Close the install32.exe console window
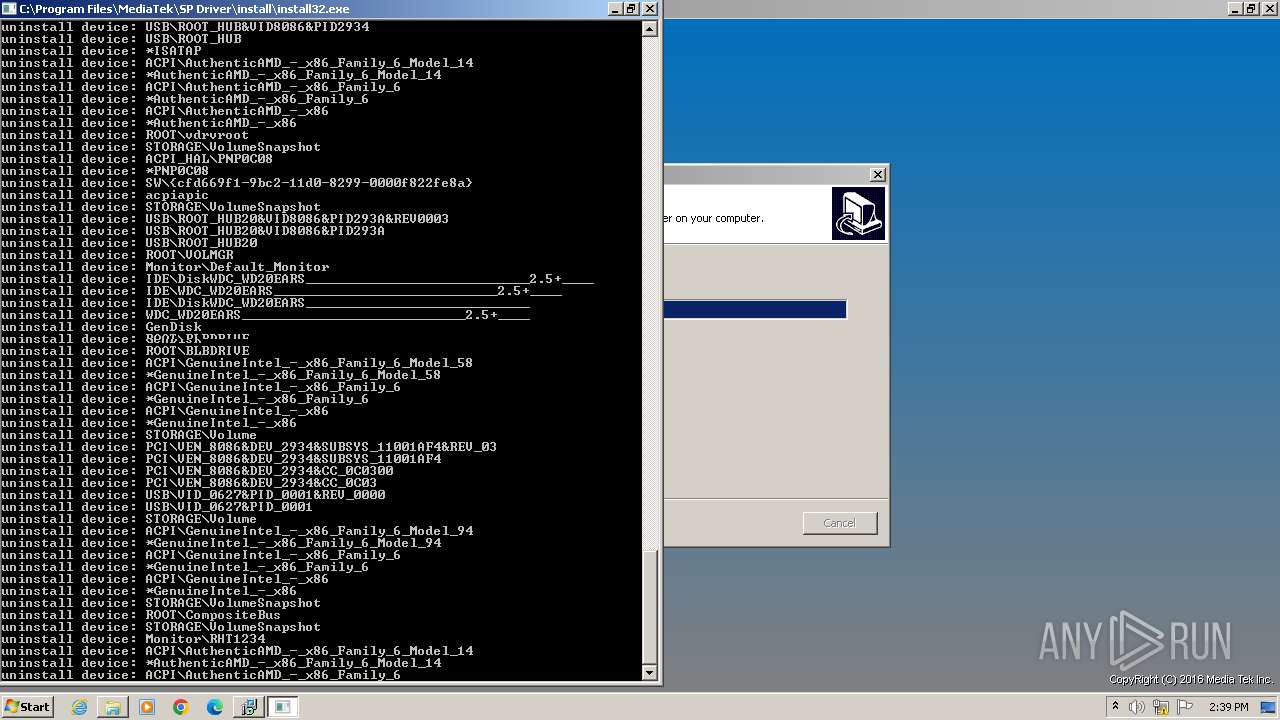1280x720 pixels. point(650,8)
